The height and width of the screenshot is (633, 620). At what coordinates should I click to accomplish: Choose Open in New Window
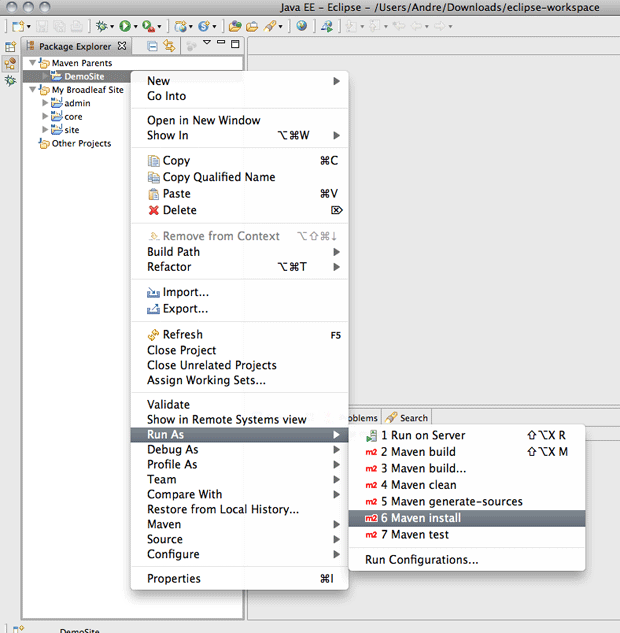240,120
